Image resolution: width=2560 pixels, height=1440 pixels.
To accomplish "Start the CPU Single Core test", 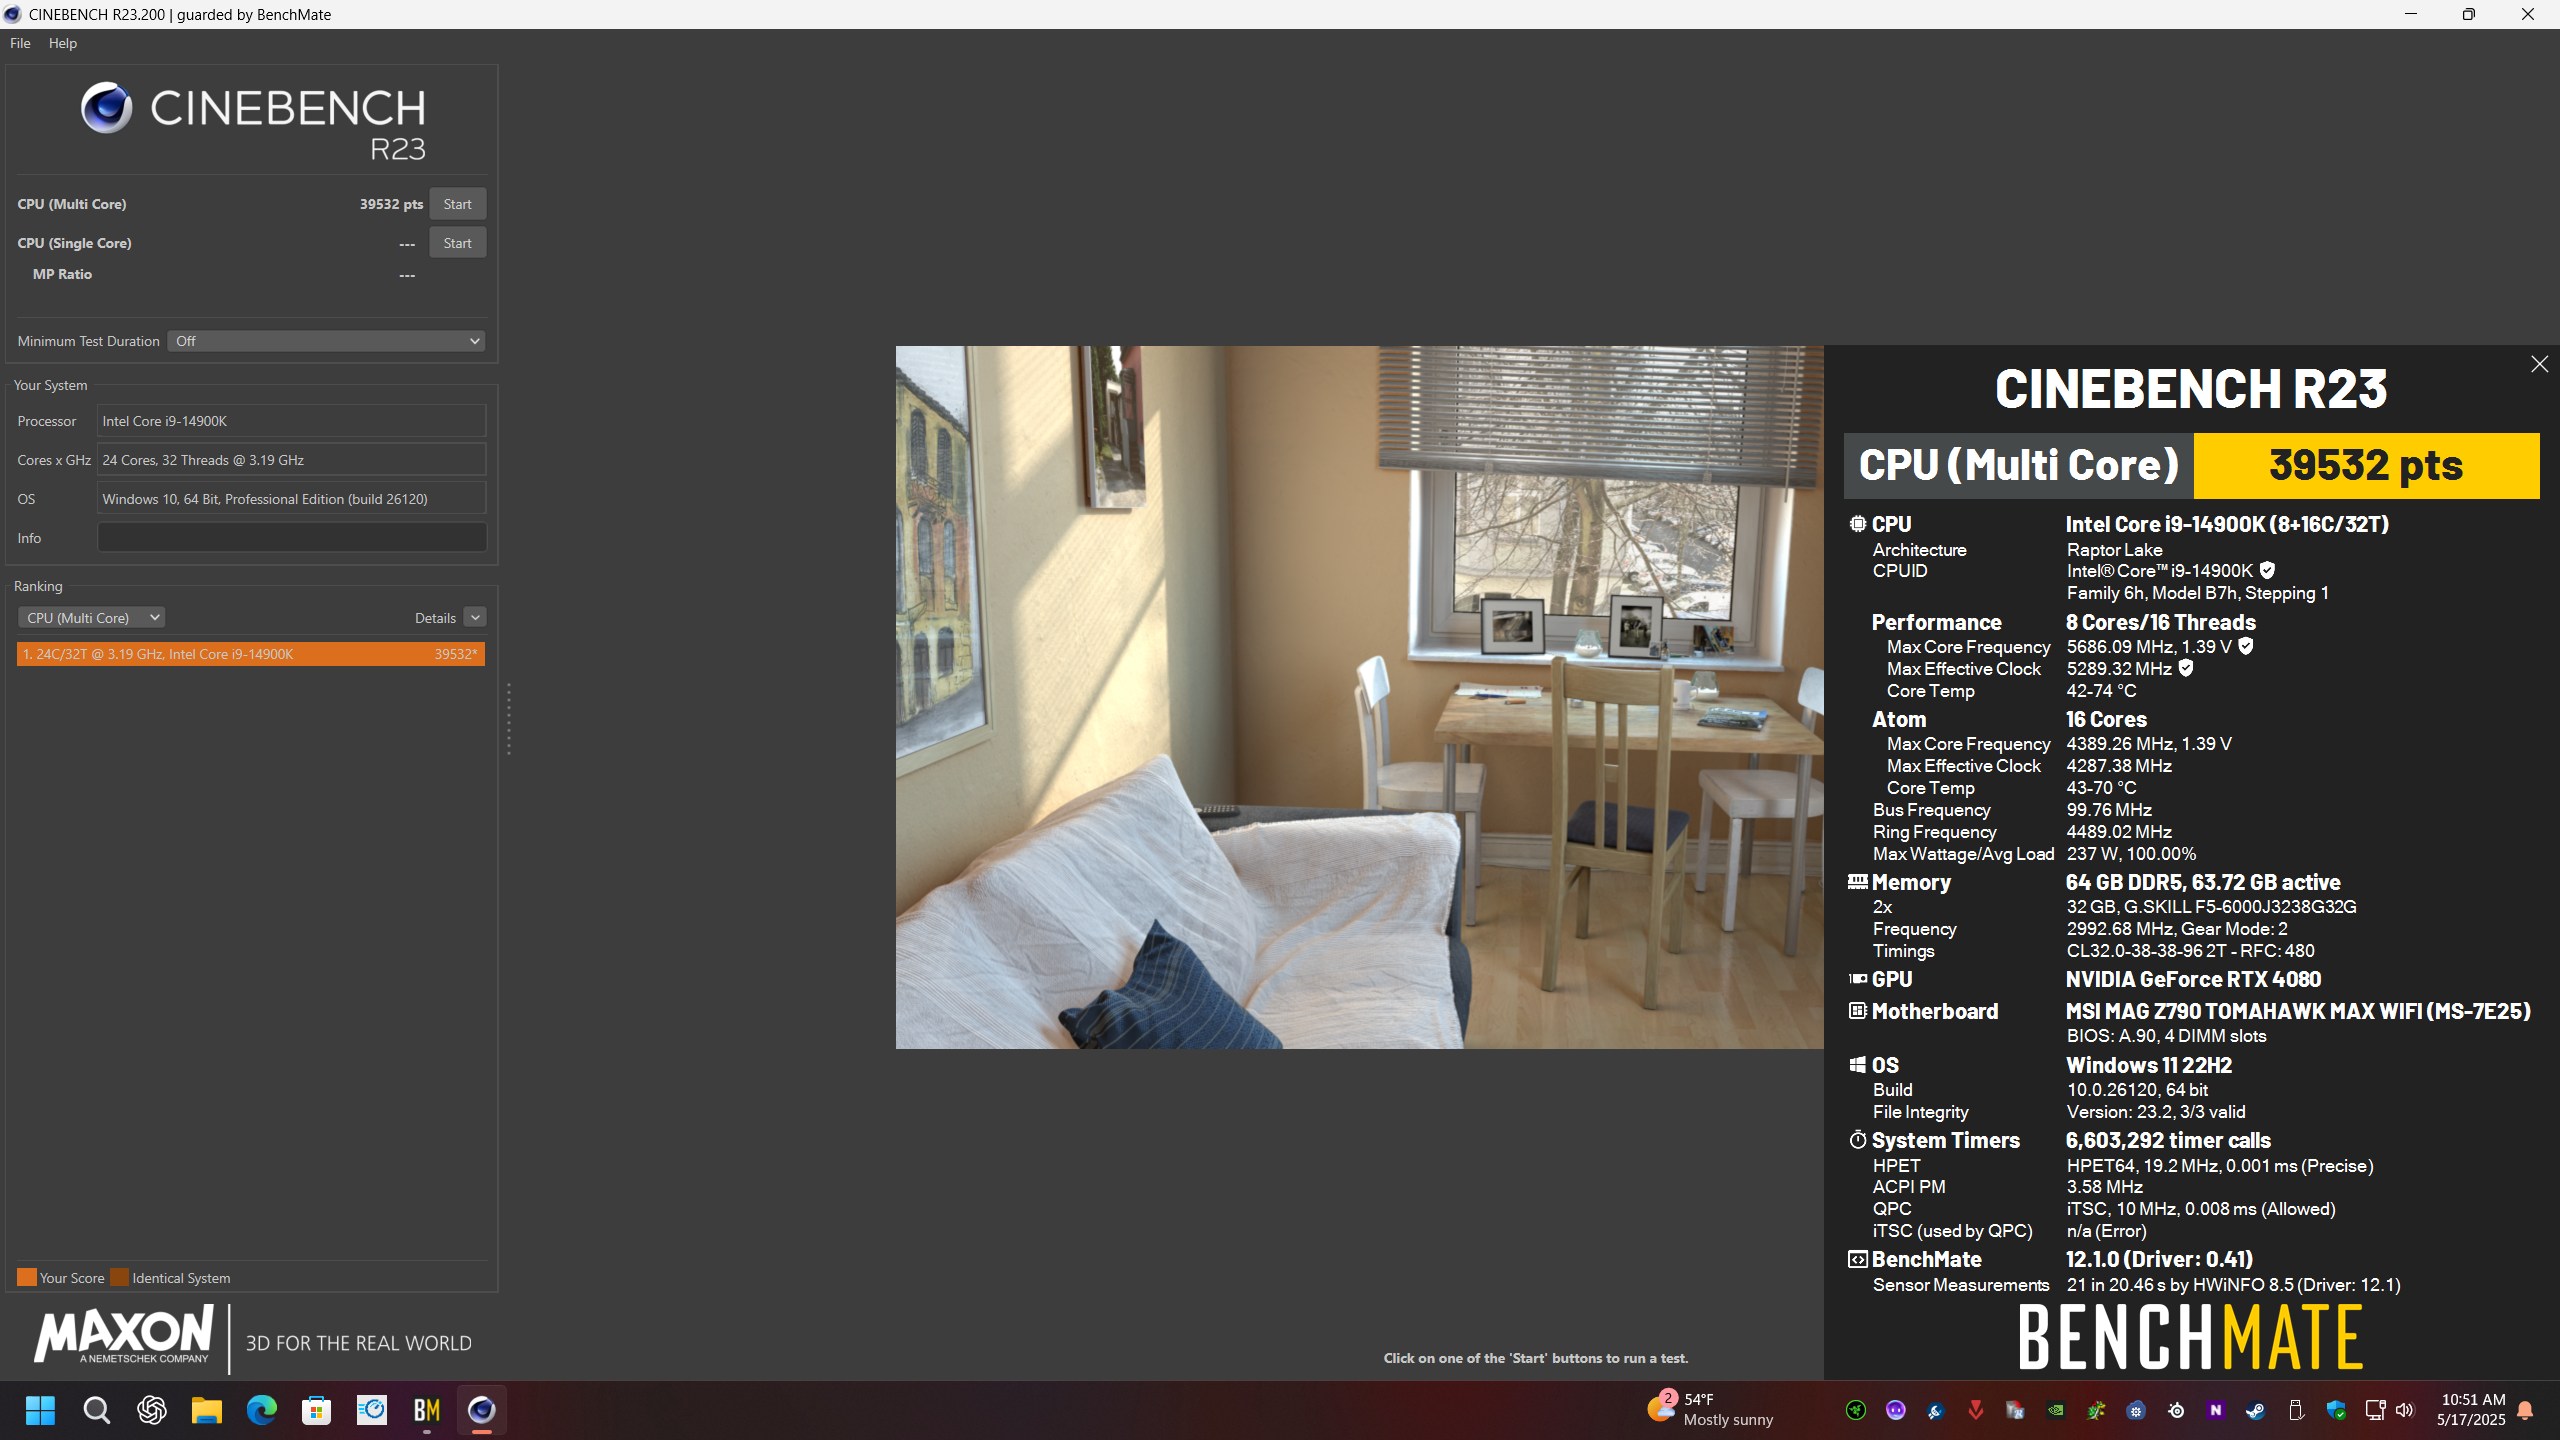I will point(457,243).
